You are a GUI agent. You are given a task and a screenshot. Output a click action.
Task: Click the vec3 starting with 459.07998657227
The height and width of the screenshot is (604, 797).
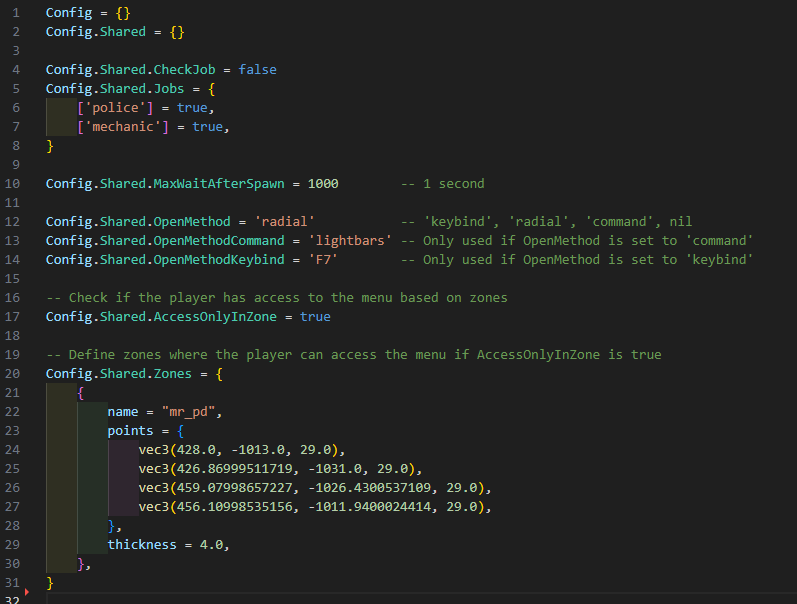(x=311, y=488)
